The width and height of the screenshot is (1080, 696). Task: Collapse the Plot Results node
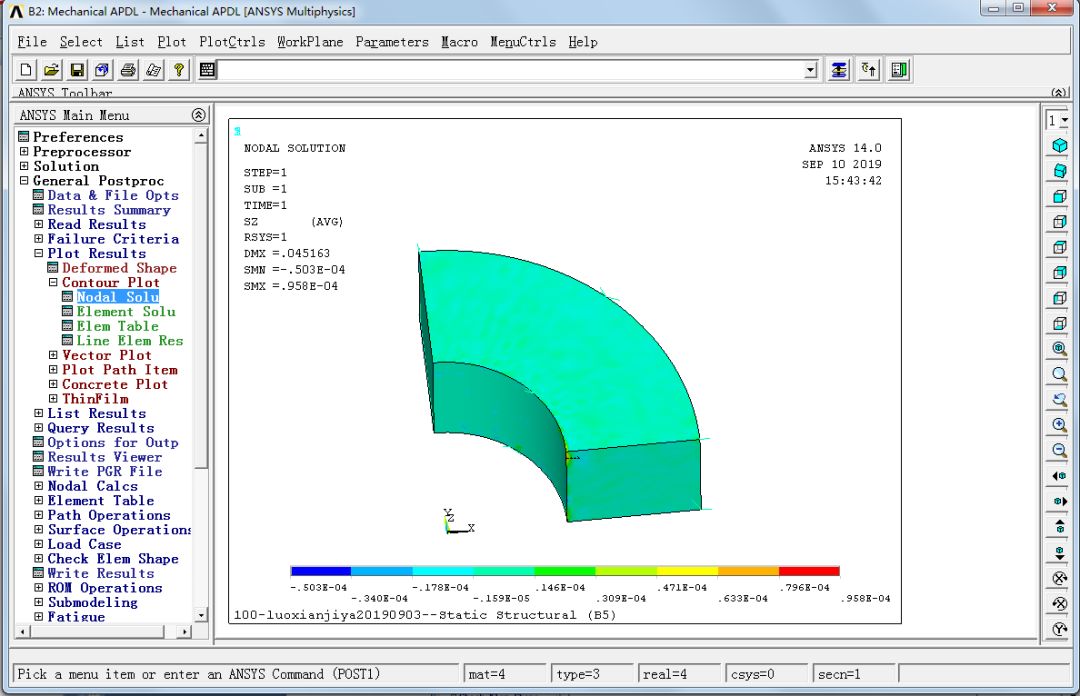pos(39,253)
